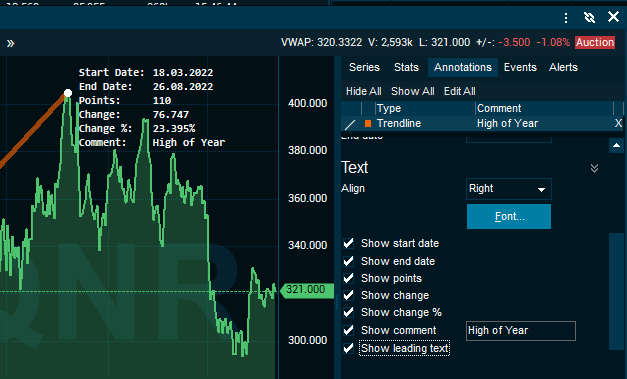Toggle the unlink chart icon

589,18
